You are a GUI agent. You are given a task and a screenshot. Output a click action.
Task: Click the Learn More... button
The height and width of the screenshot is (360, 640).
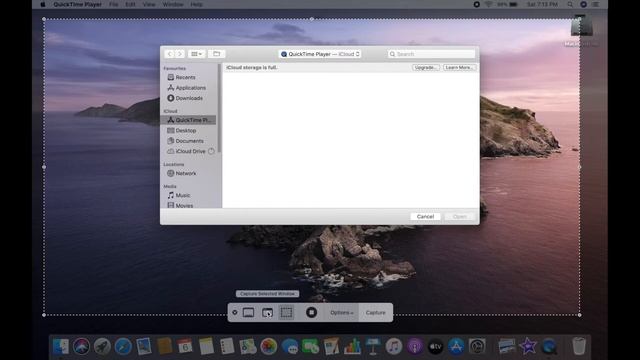click(460, 68)
